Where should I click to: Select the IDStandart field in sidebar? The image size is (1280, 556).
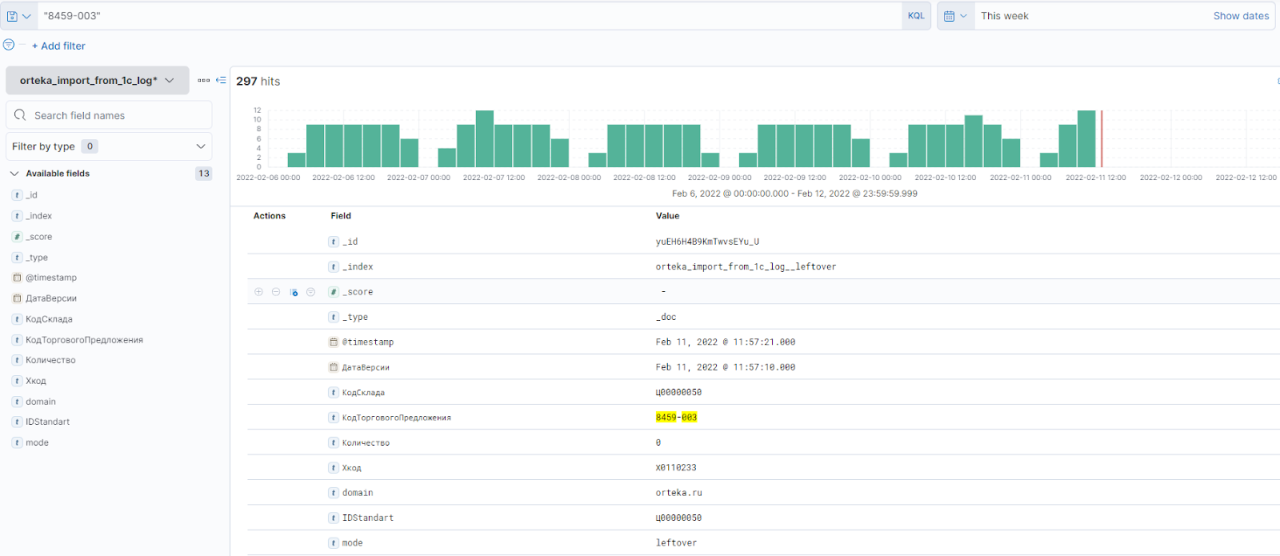48,422
